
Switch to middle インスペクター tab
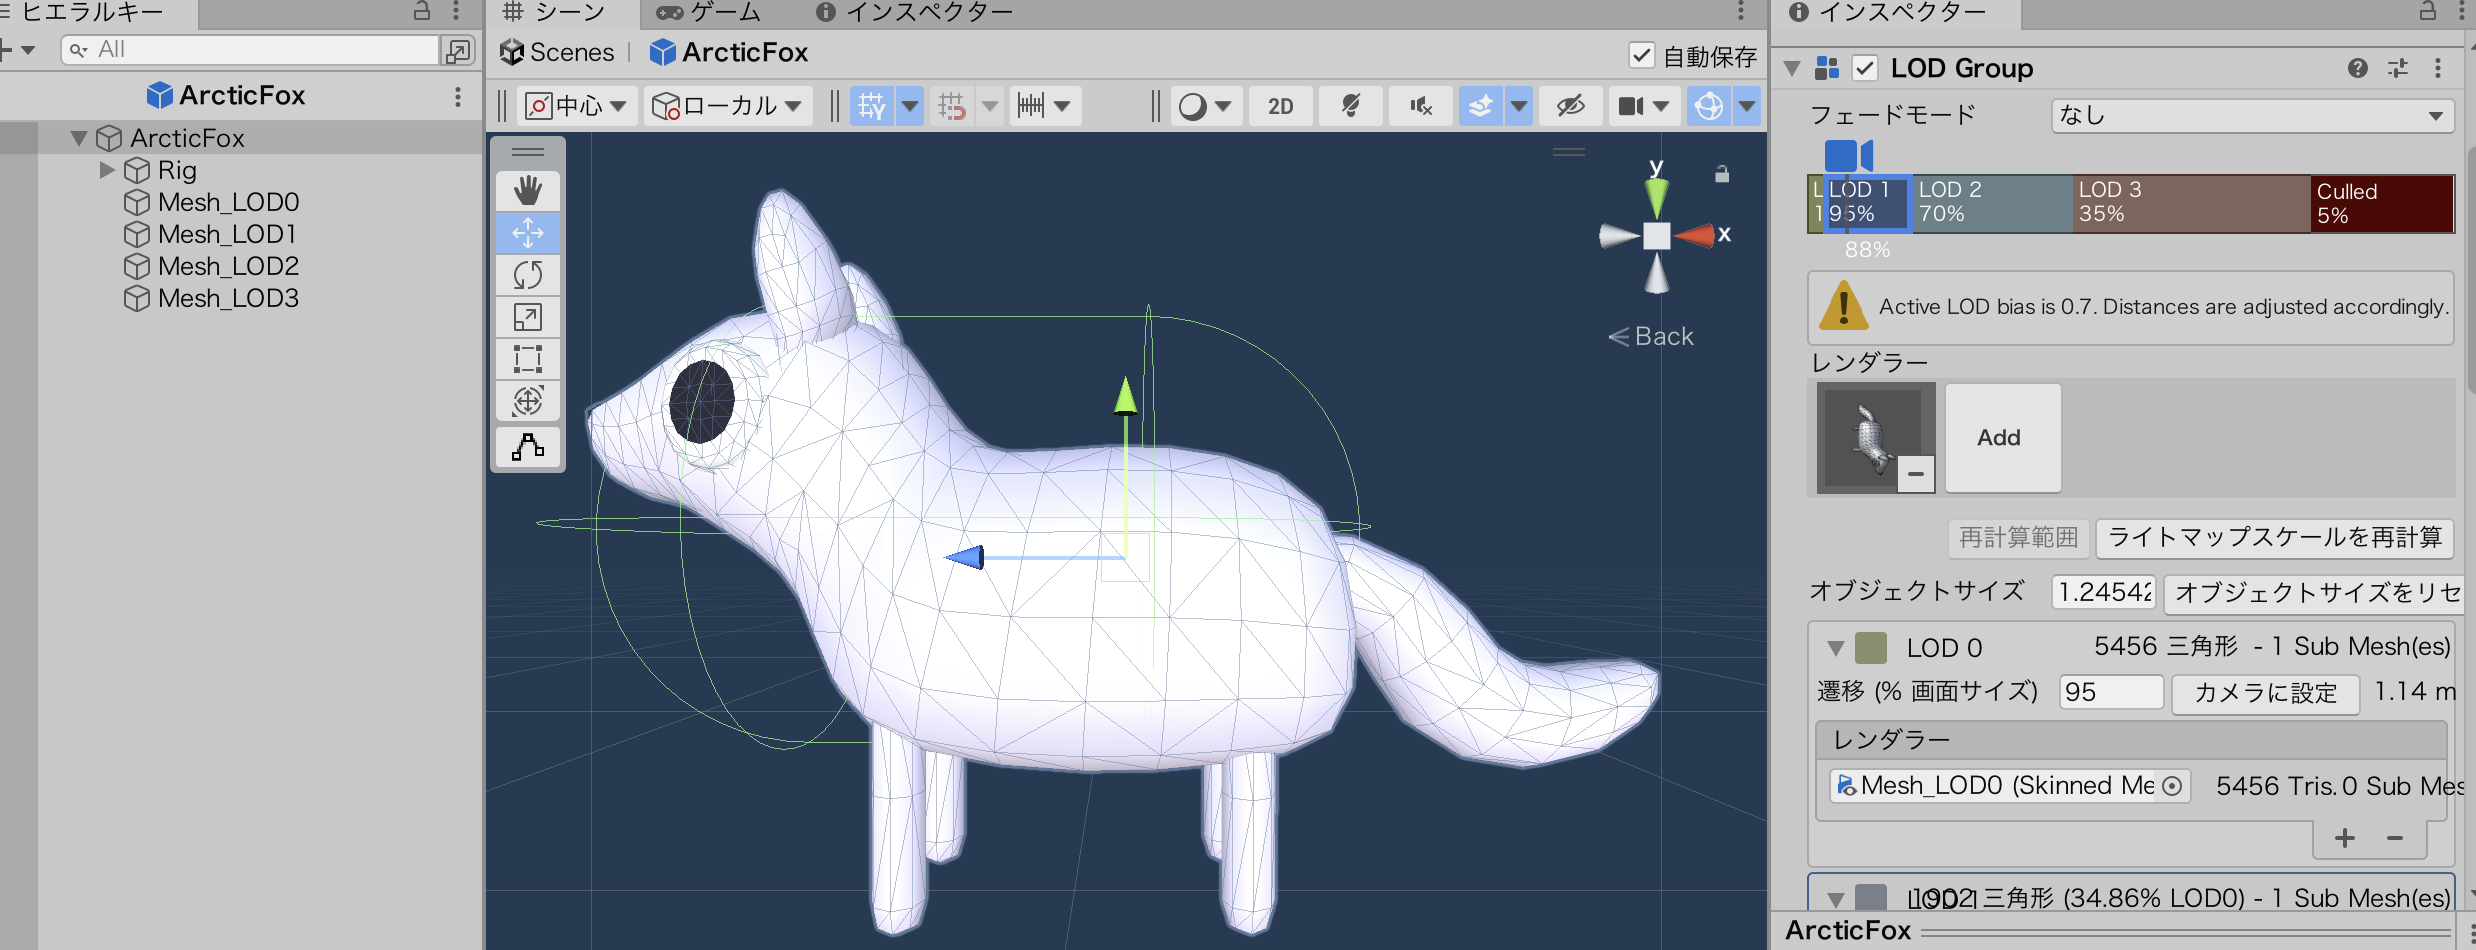914,12
